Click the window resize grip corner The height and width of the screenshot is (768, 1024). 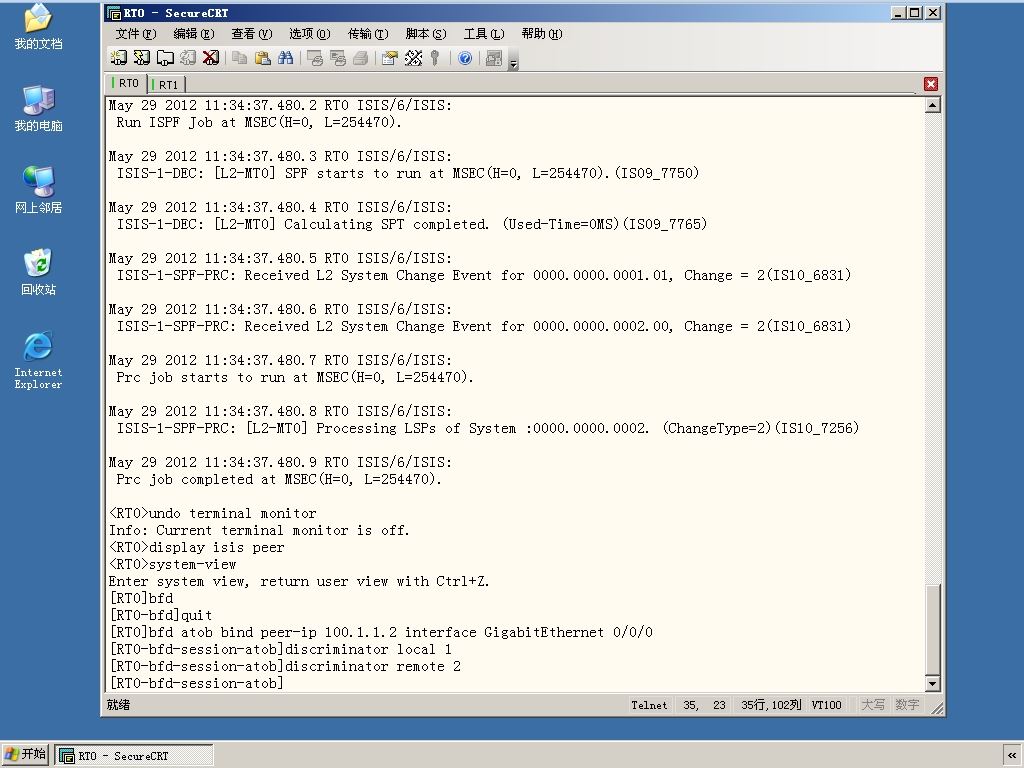[937, 709]
